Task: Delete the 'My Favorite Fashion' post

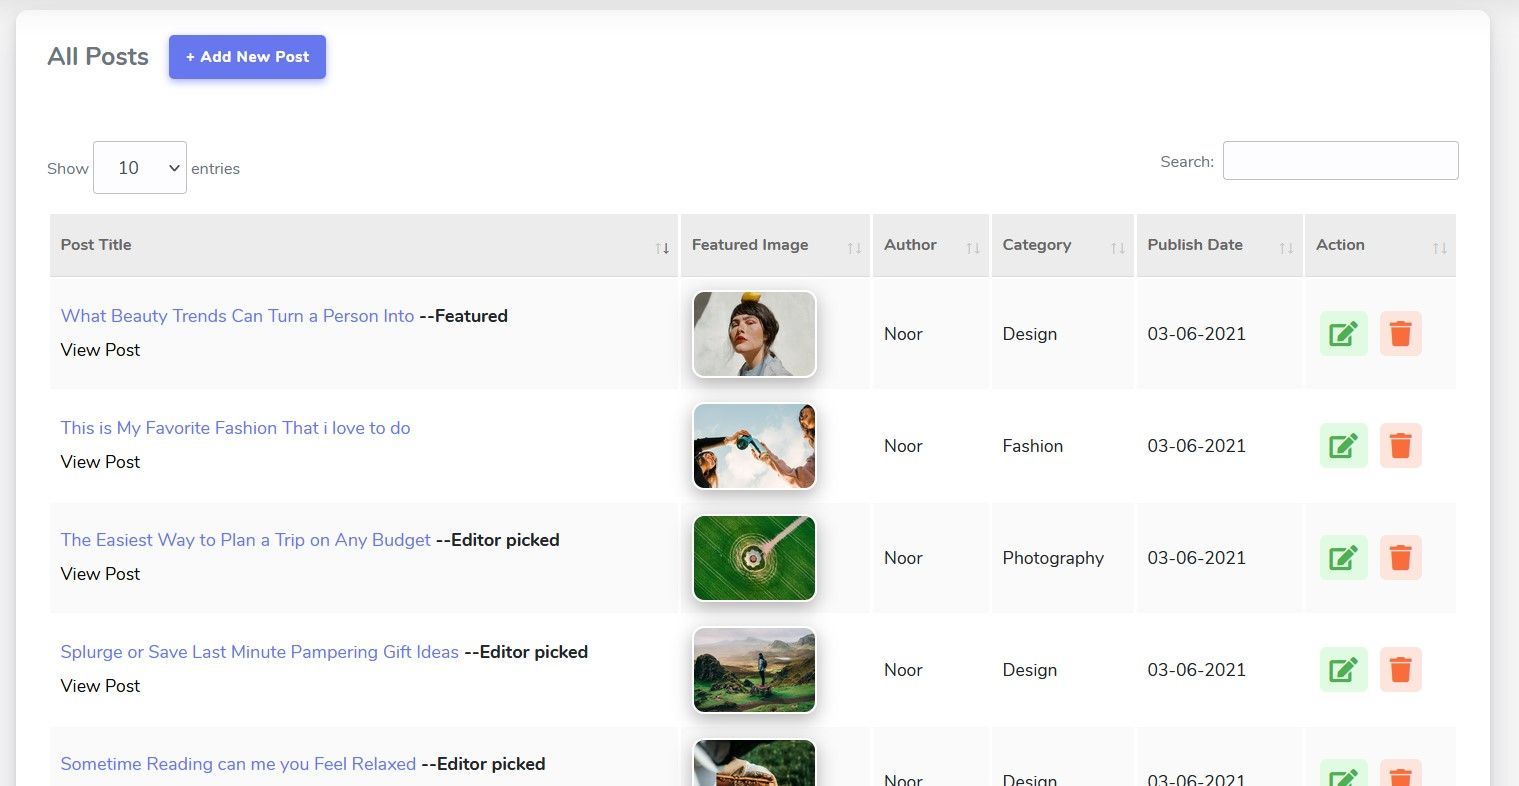Action: tap(1400, 446)
